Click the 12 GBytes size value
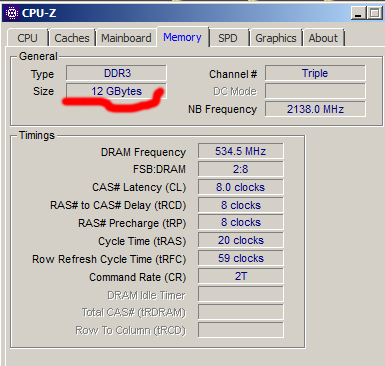 pos(116,91)
